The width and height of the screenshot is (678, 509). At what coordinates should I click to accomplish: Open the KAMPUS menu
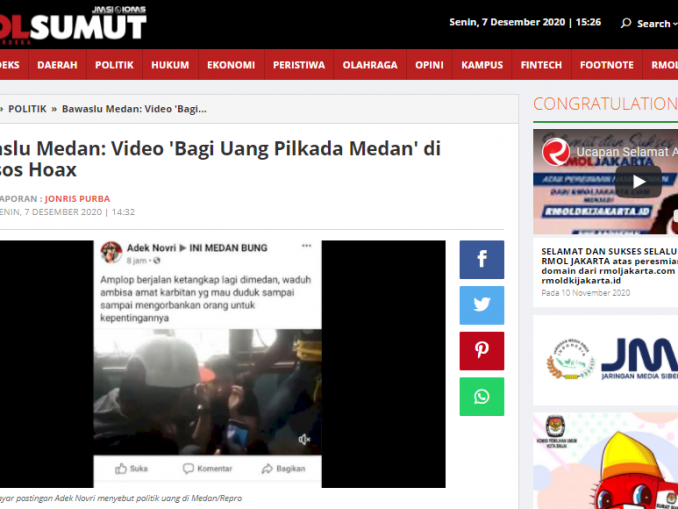coord(482,65)
